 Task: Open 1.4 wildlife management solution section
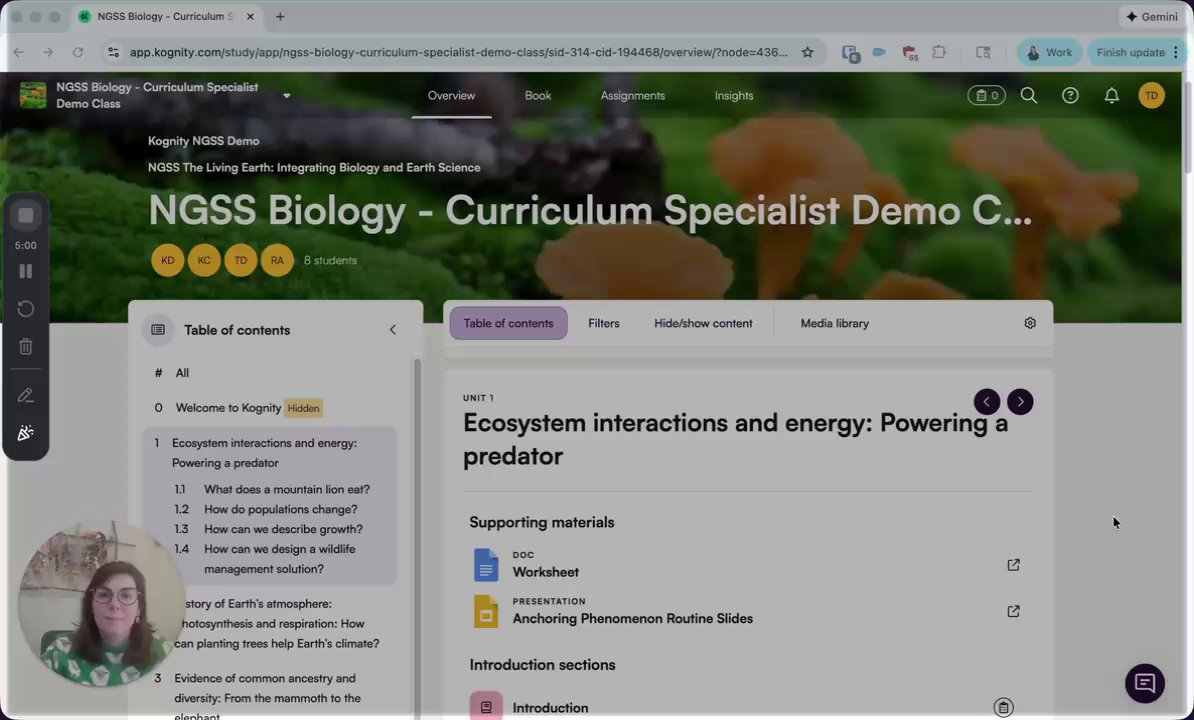279,559
